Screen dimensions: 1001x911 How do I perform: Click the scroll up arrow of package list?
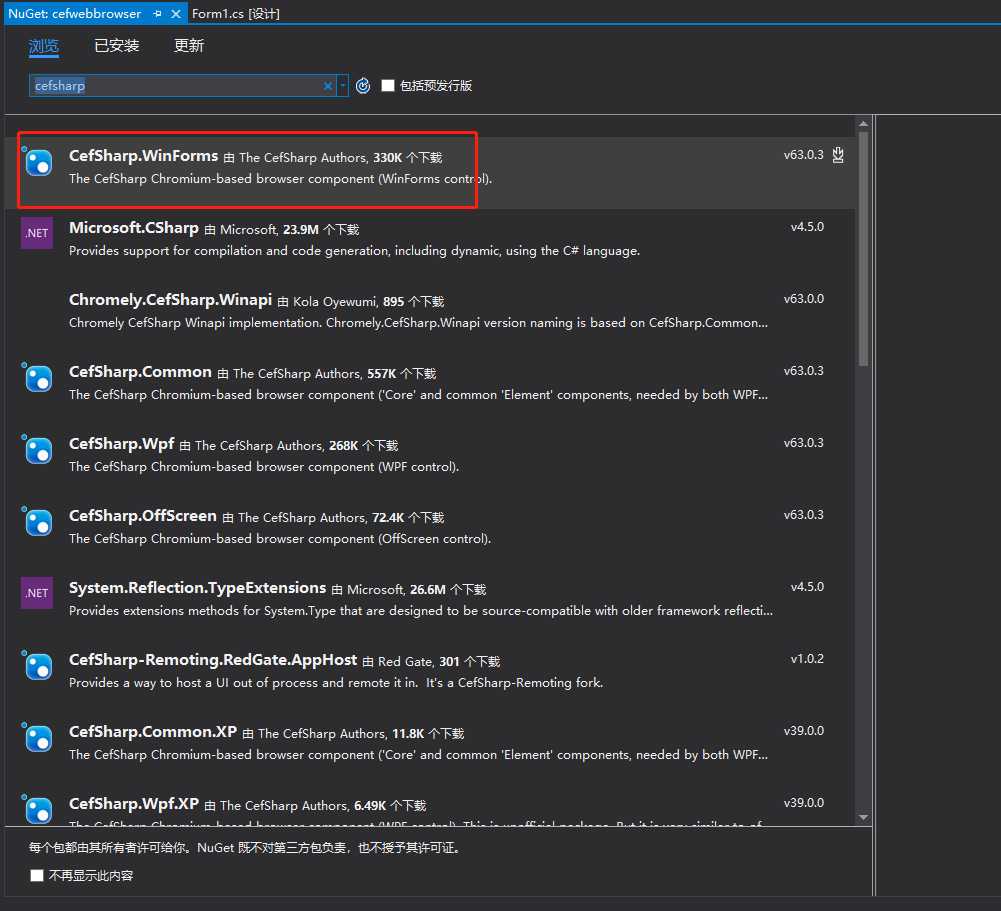pos(863,124)
